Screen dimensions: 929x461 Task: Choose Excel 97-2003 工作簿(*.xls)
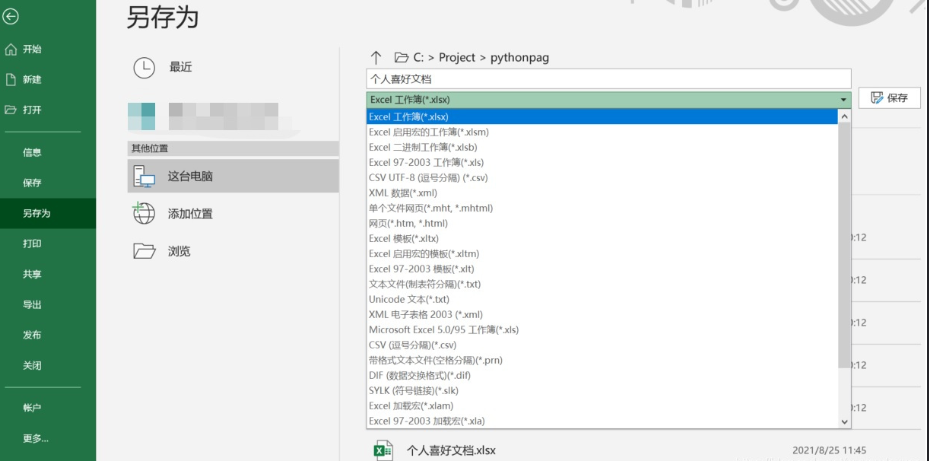(602, 162)
